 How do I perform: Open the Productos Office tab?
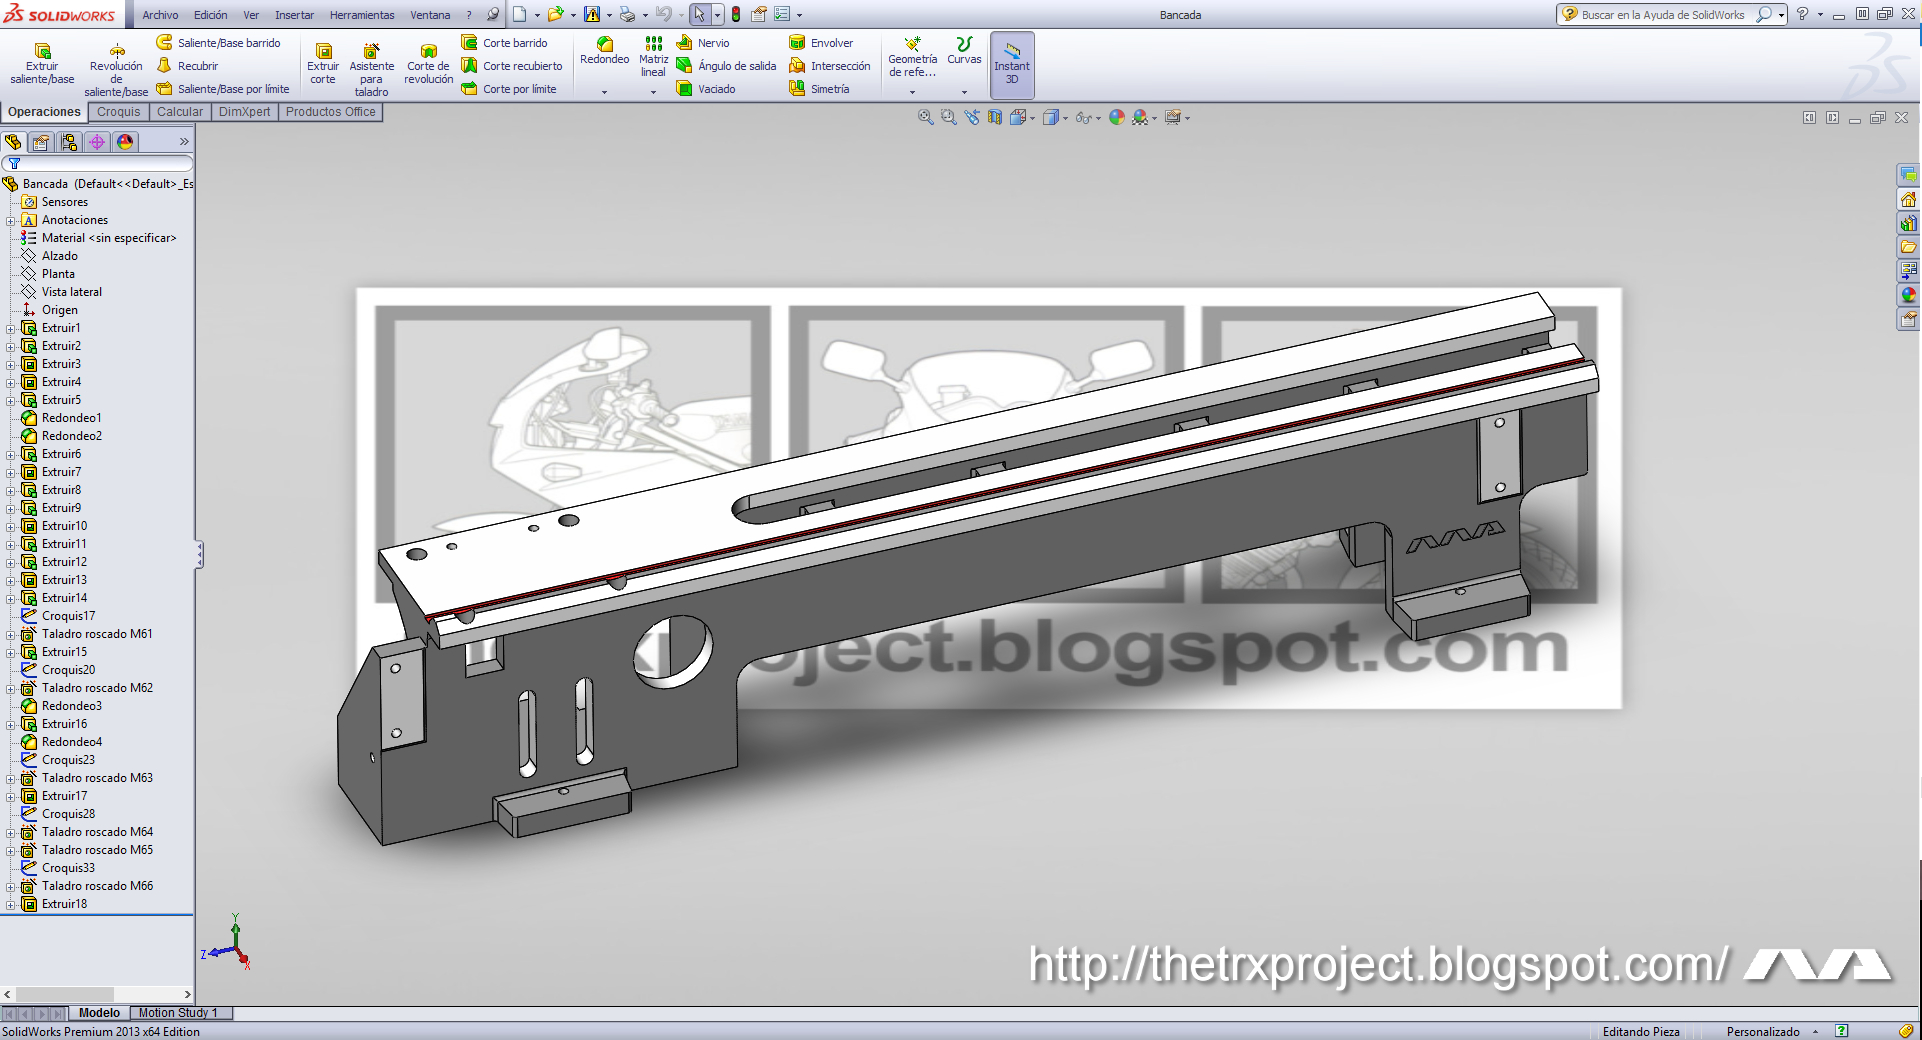pos(331,112)
